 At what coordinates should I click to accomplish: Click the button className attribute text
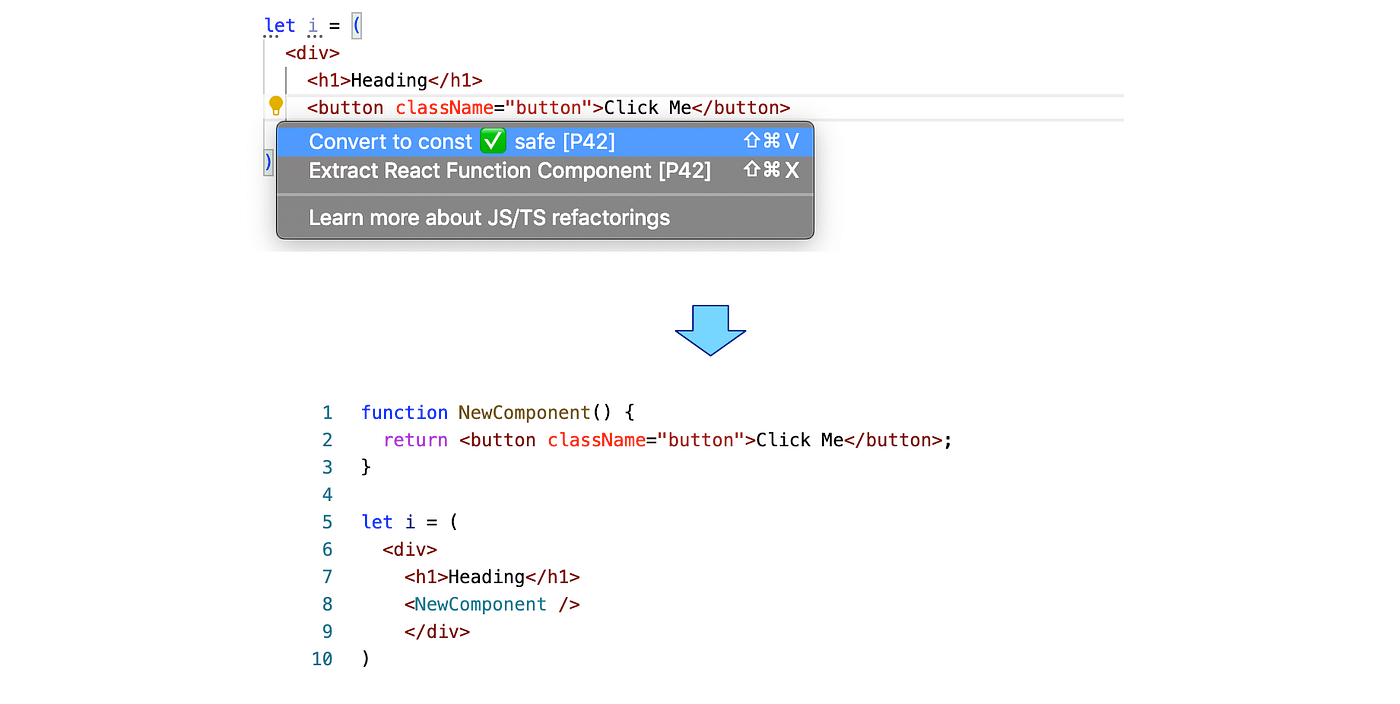coord(443,107)
